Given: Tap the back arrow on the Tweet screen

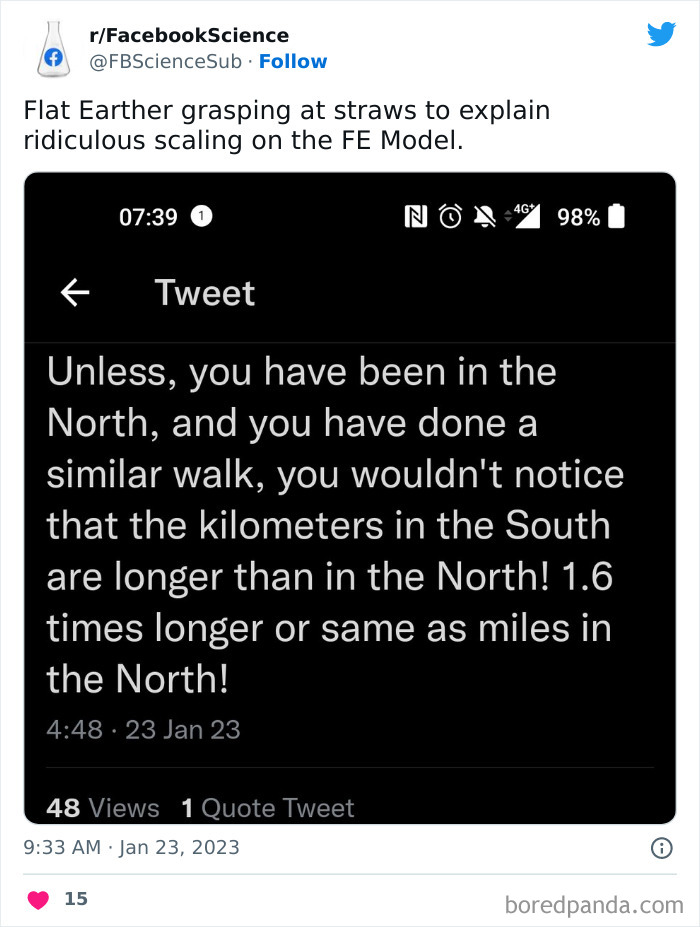Looking at the screenshot, I should click(x=74, y=292).
